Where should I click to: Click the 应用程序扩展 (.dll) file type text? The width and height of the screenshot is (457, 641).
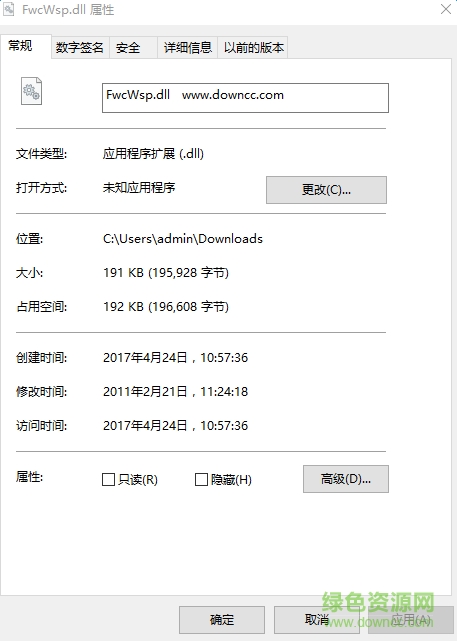[x=153, y=154]
